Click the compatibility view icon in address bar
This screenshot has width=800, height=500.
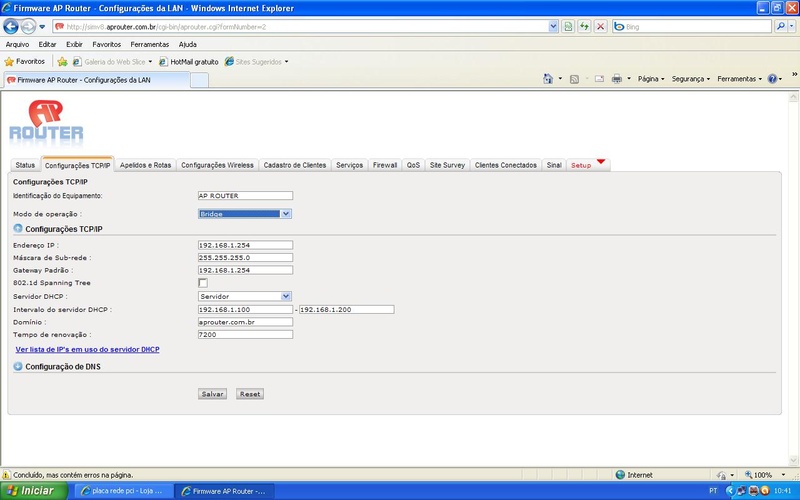pos(568,27)
